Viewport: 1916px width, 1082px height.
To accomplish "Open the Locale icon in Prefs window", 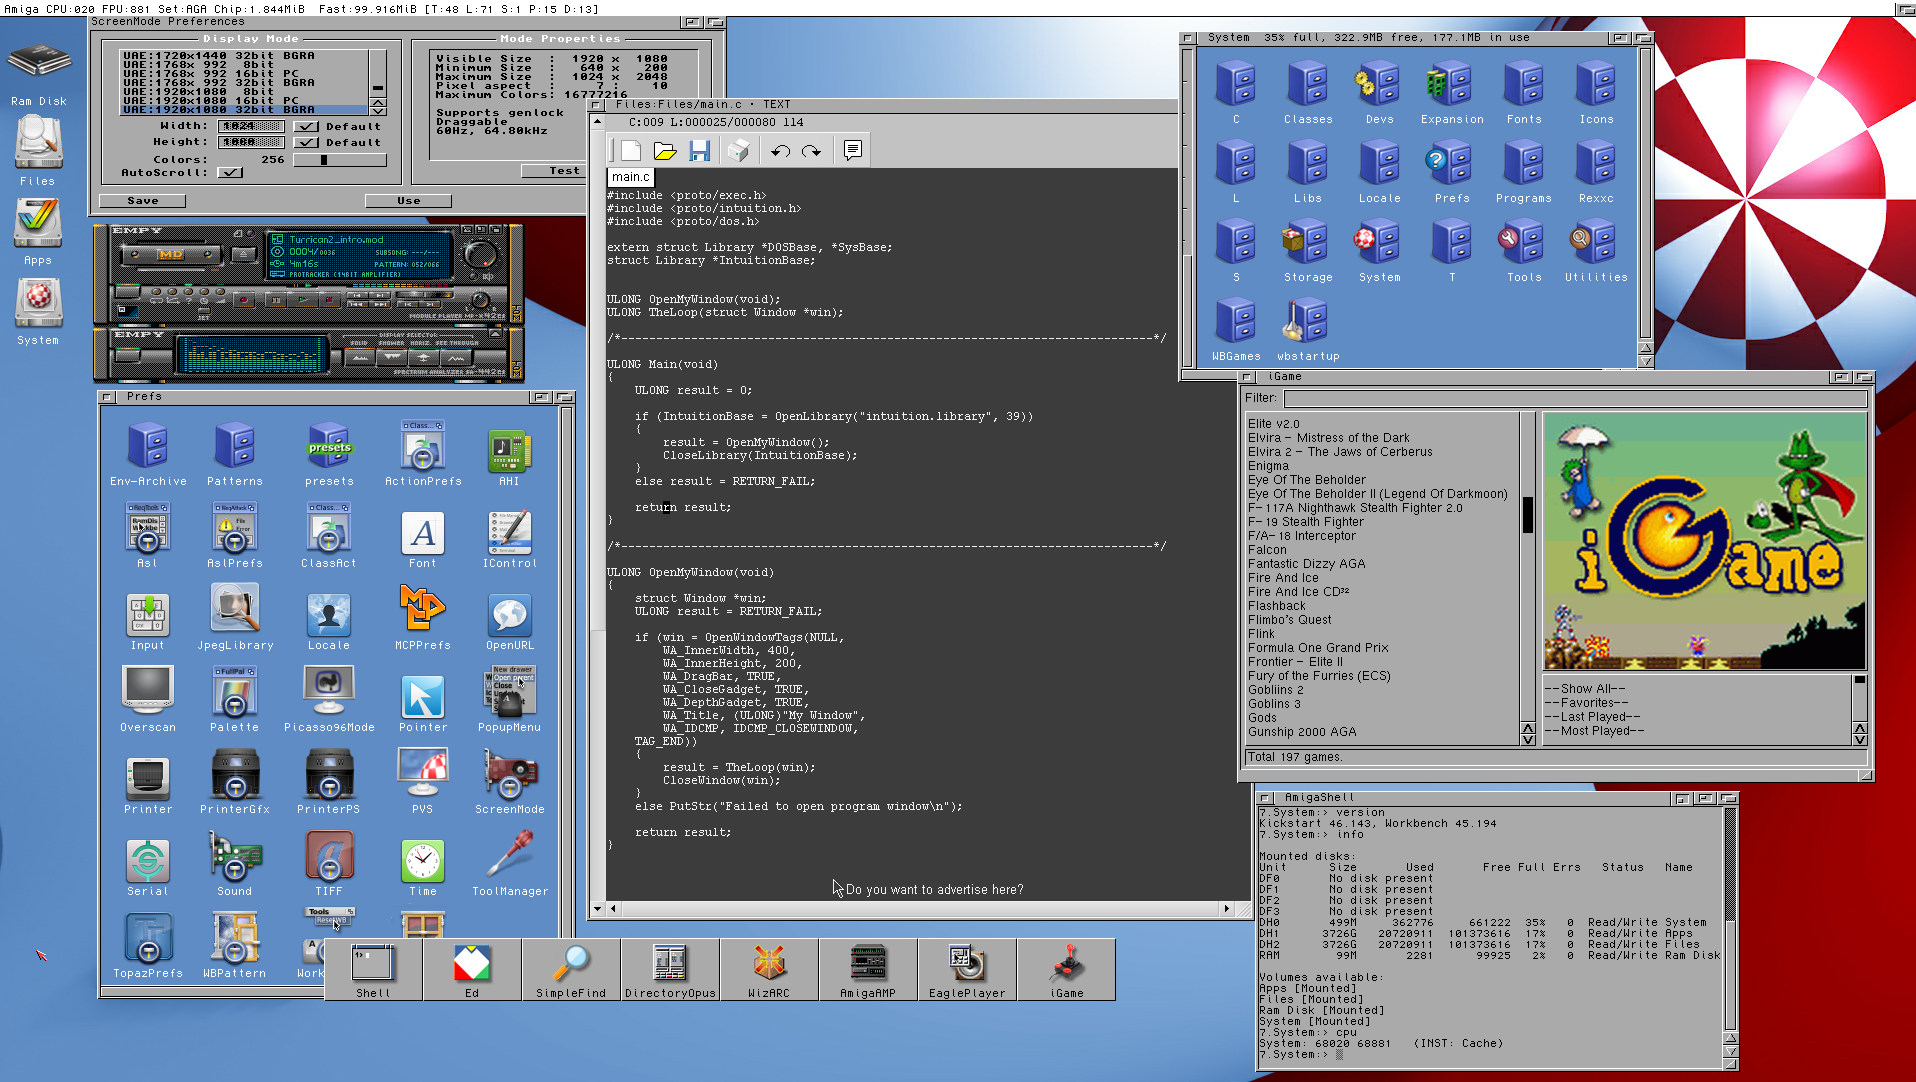I will pyautogui.click(x=329, y=620).
